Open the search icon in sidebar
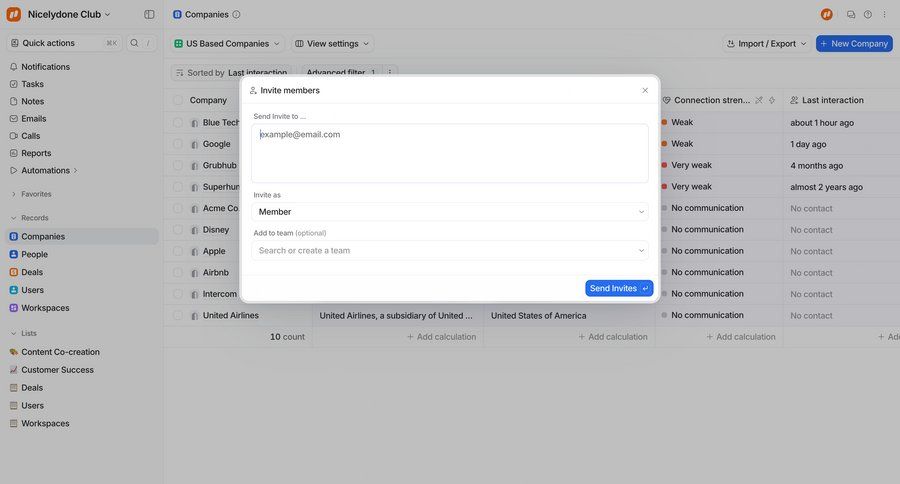This screenshot has width=900, height=484. (134, 43)
